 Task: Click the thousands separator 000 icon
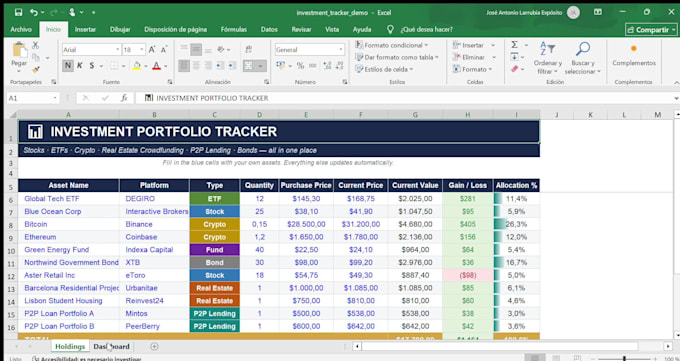point(313,66)
